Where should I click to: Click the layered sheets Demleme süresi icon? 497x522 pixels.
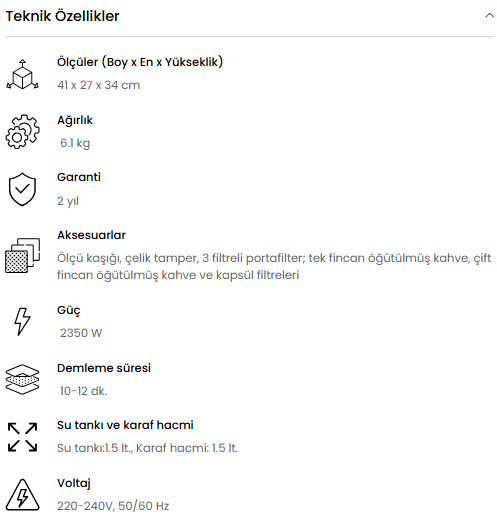[x=22, y=379]
